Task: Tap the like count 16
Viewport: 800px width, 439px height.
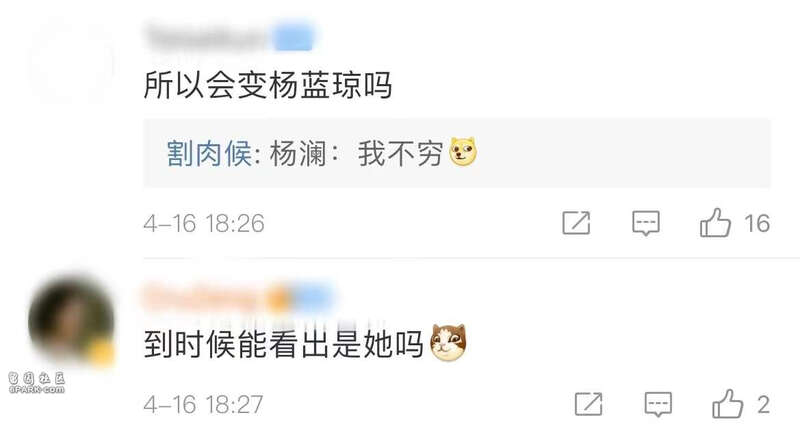Action: pyautogui.click(x=757, y=223)
